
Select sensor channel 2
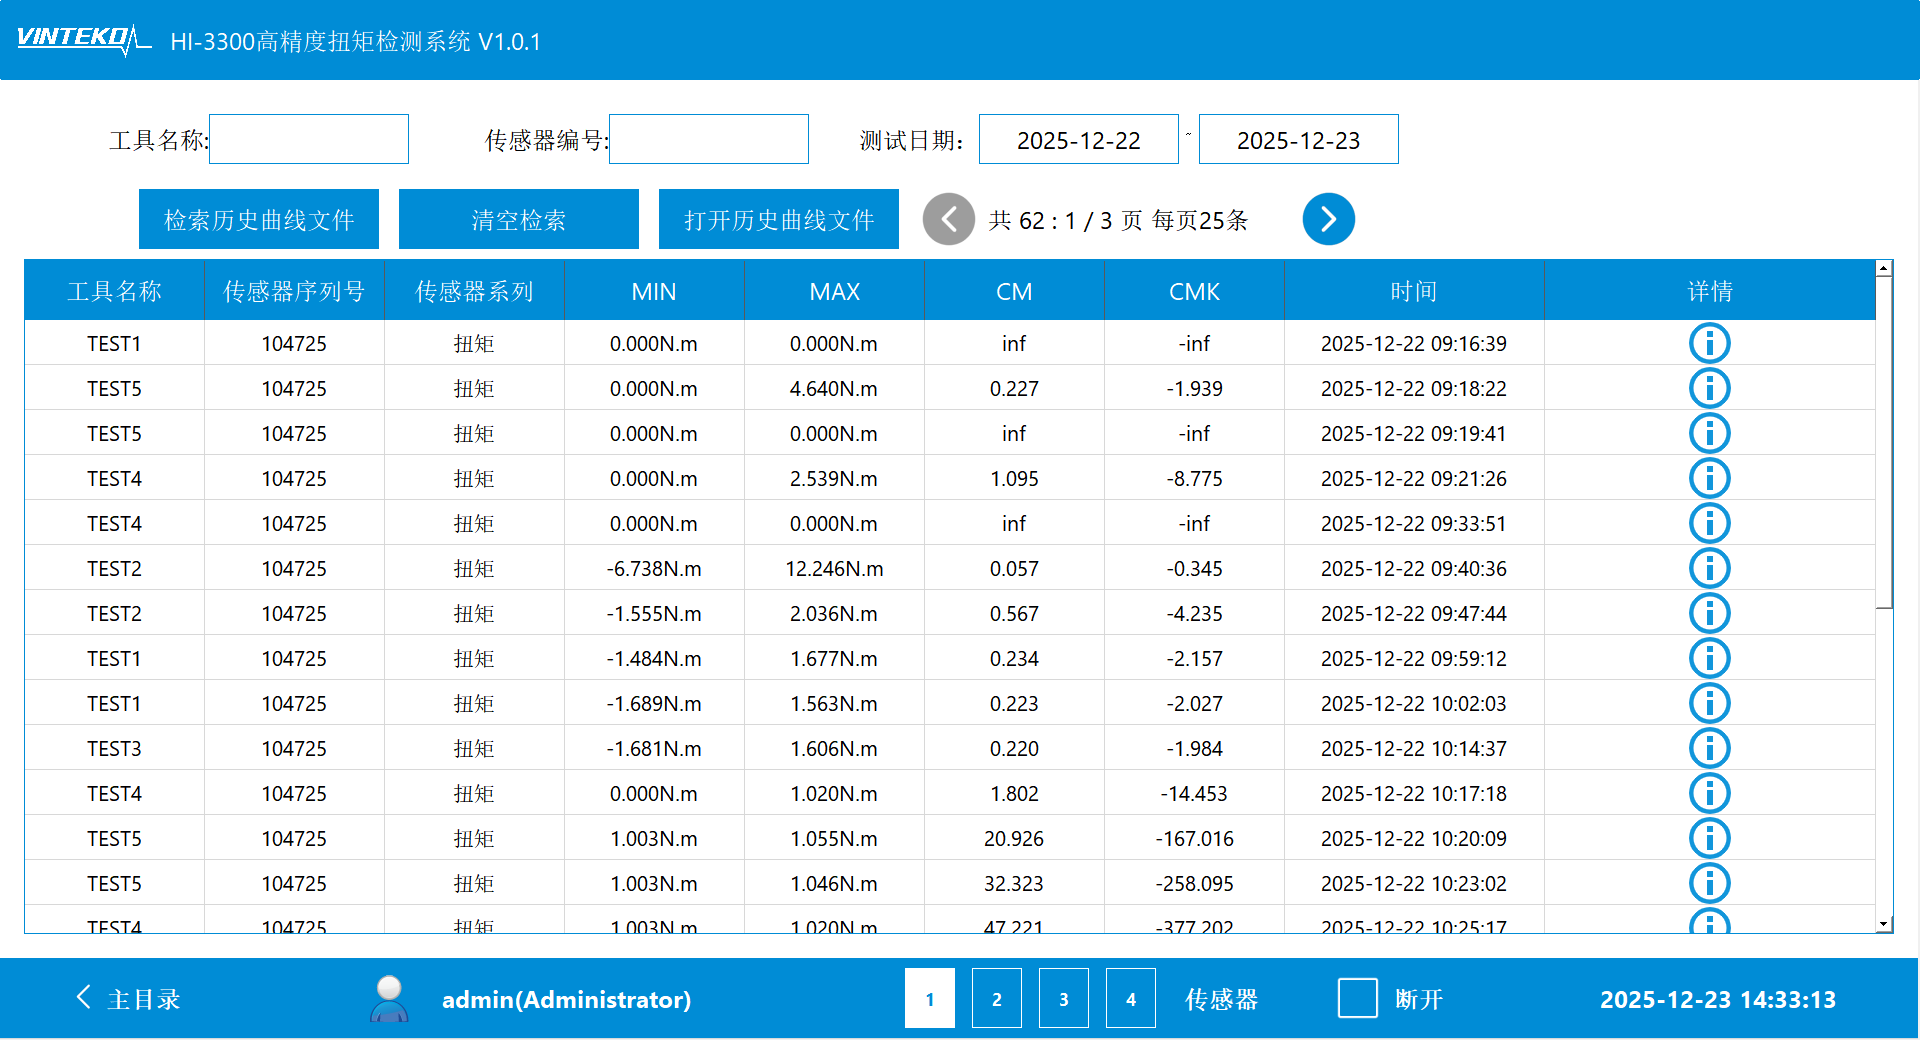click(x=996, y=998)
